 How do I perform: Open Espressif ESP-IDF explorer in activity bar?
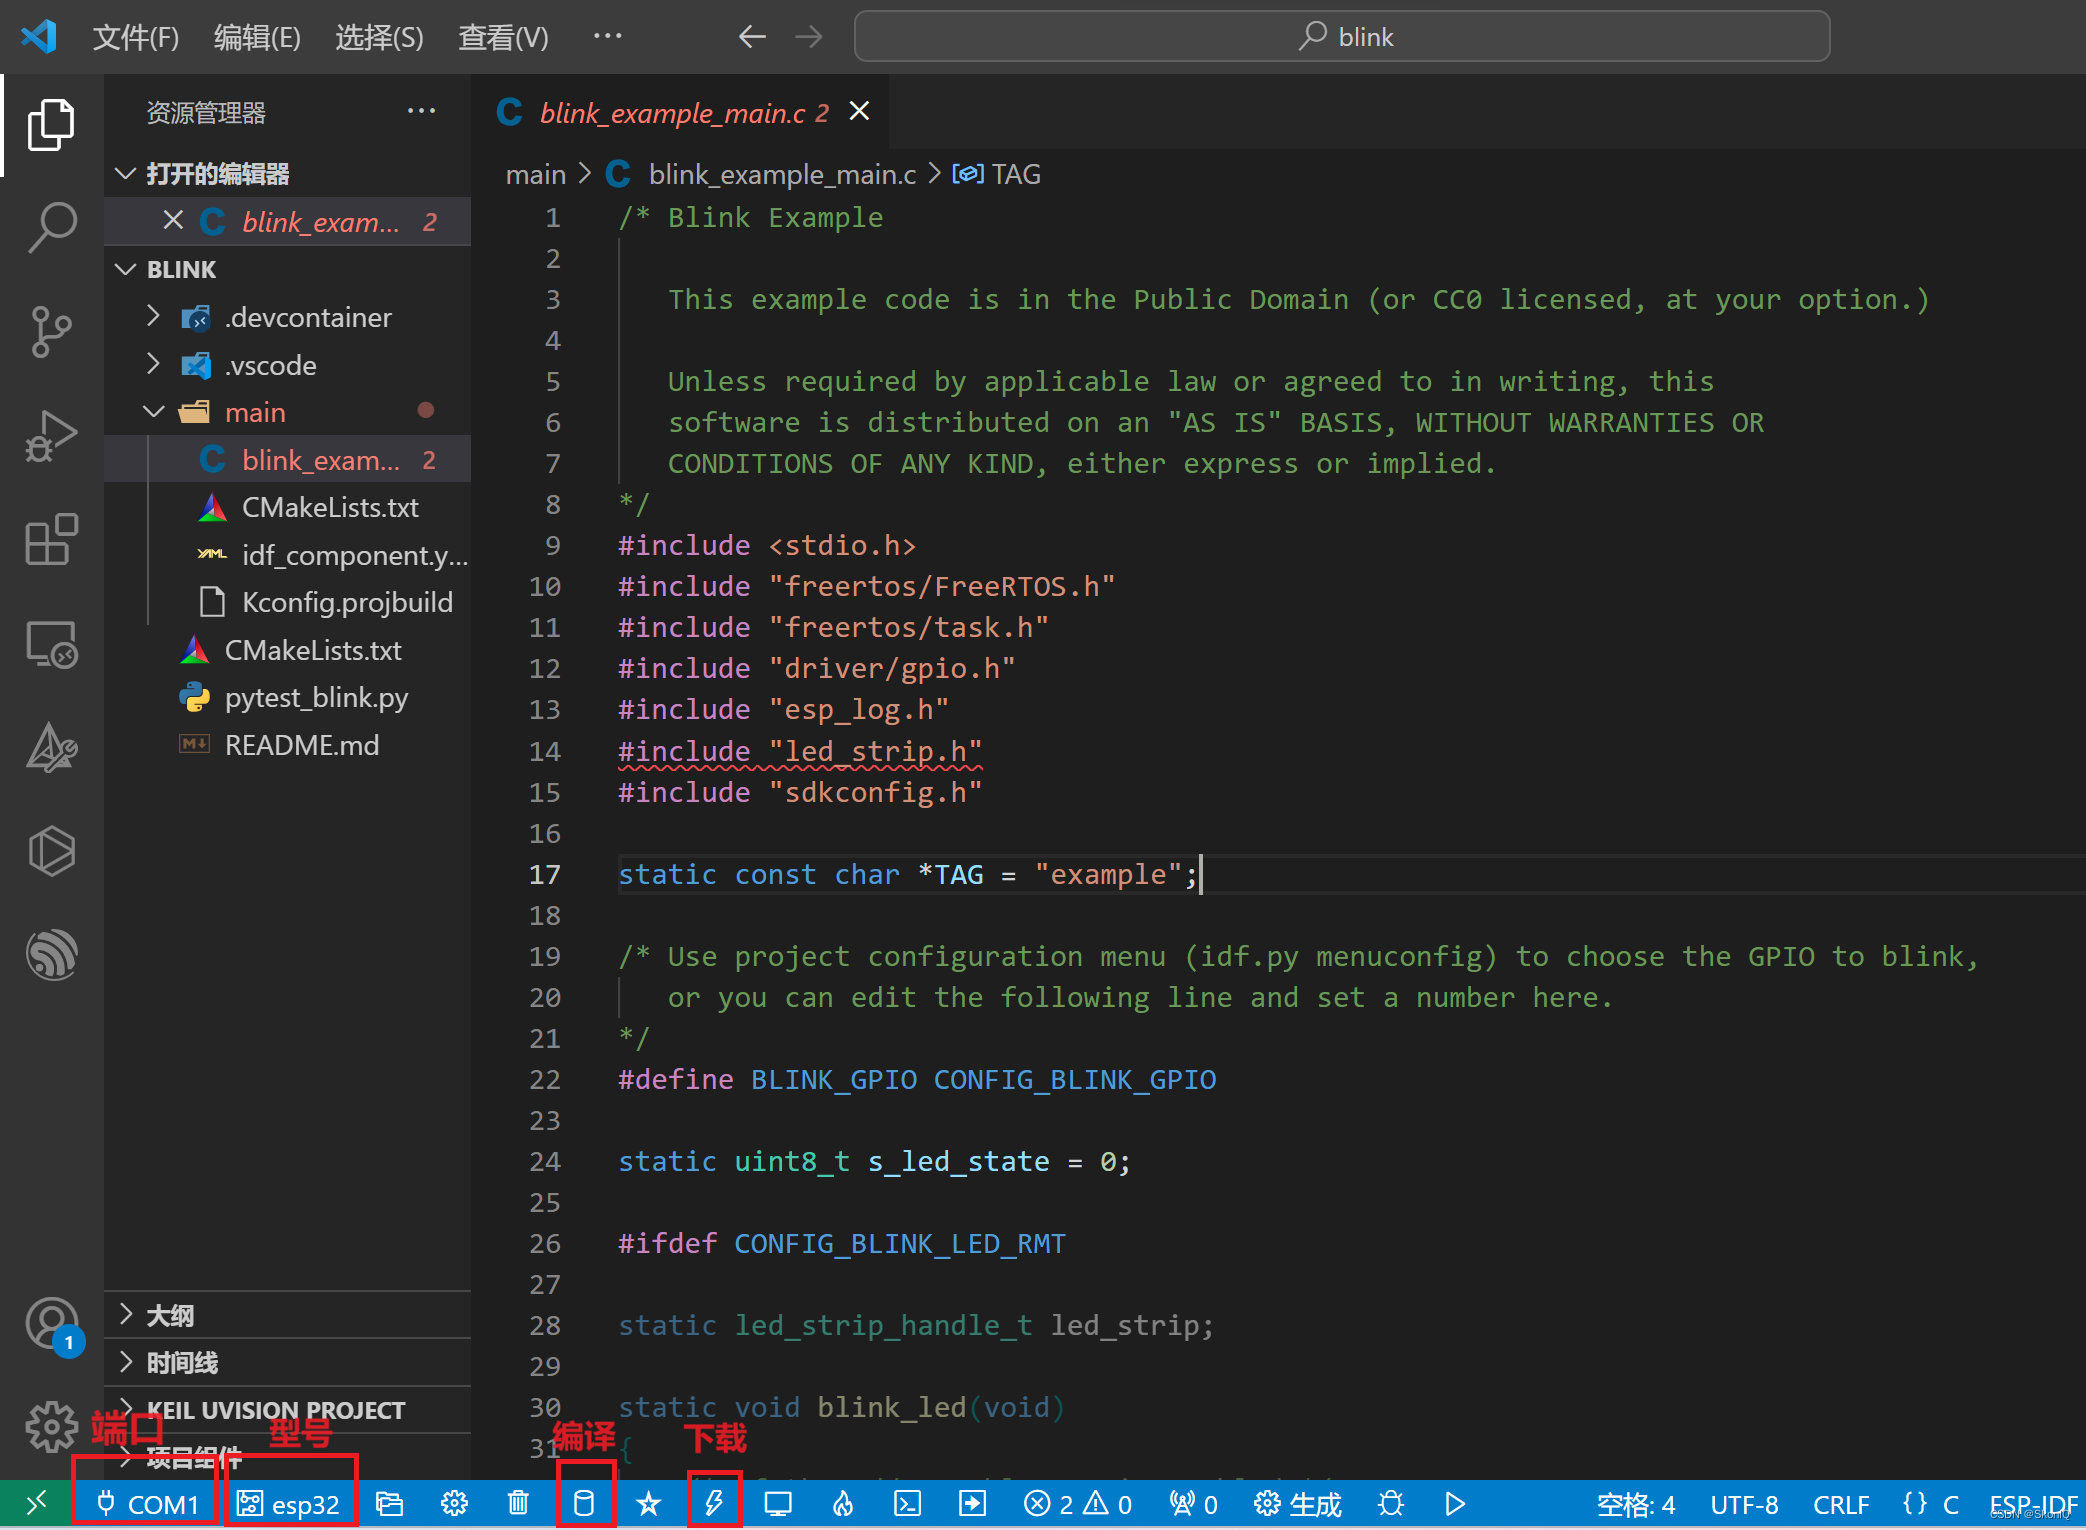51,954
